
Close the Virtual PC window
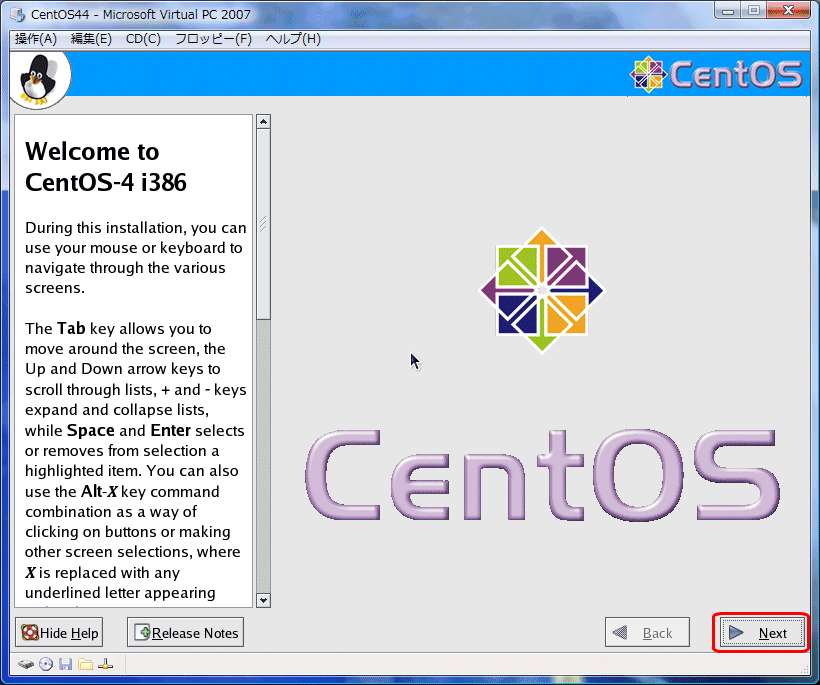coord(789,10)
